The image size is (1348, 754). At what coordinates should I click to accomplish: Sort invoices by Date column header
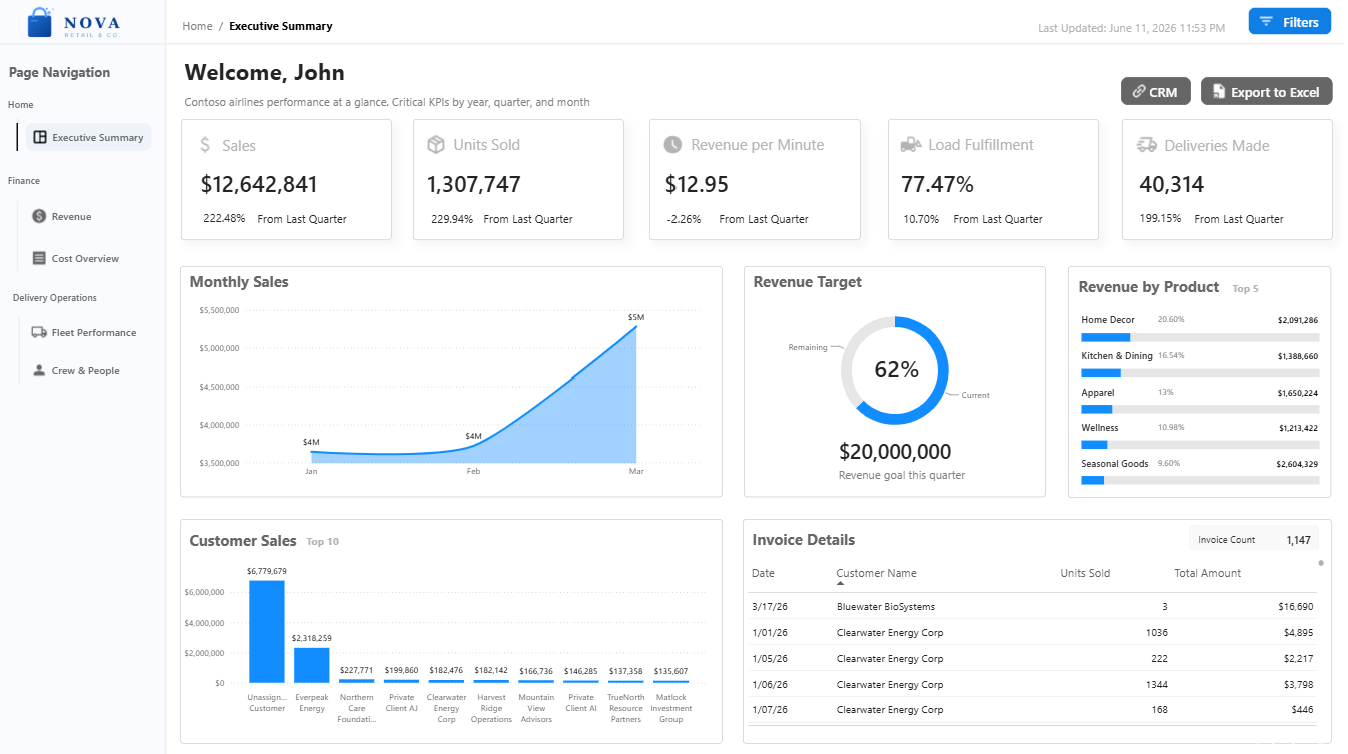[763, 573]
